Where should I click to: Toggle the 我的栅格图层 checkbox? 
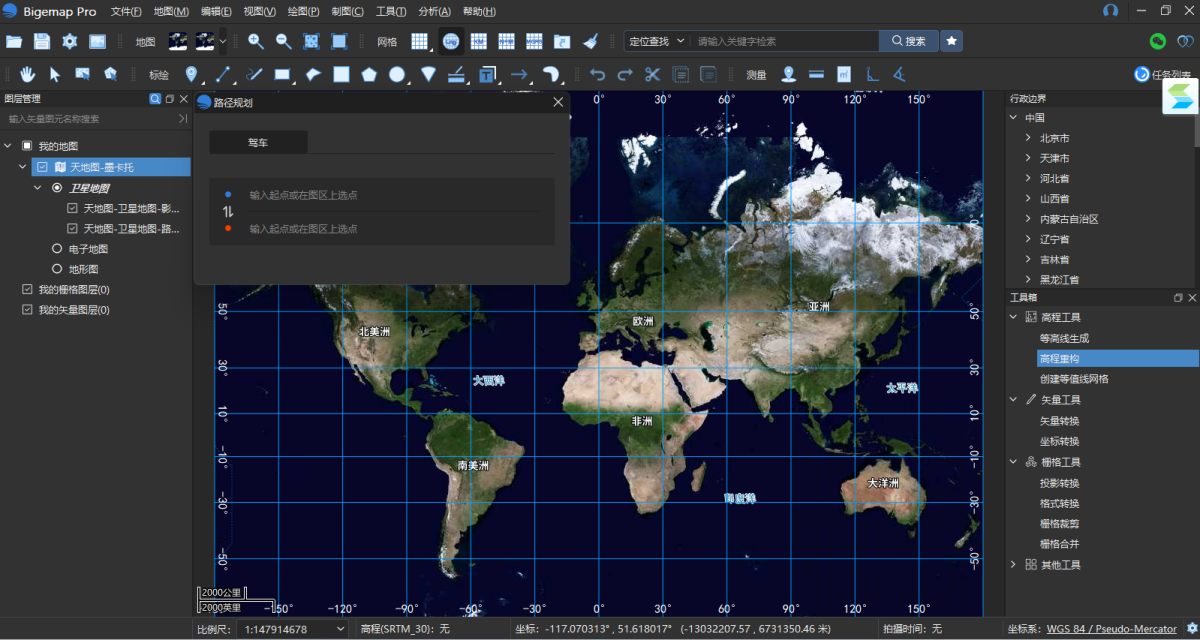point(27,290)
